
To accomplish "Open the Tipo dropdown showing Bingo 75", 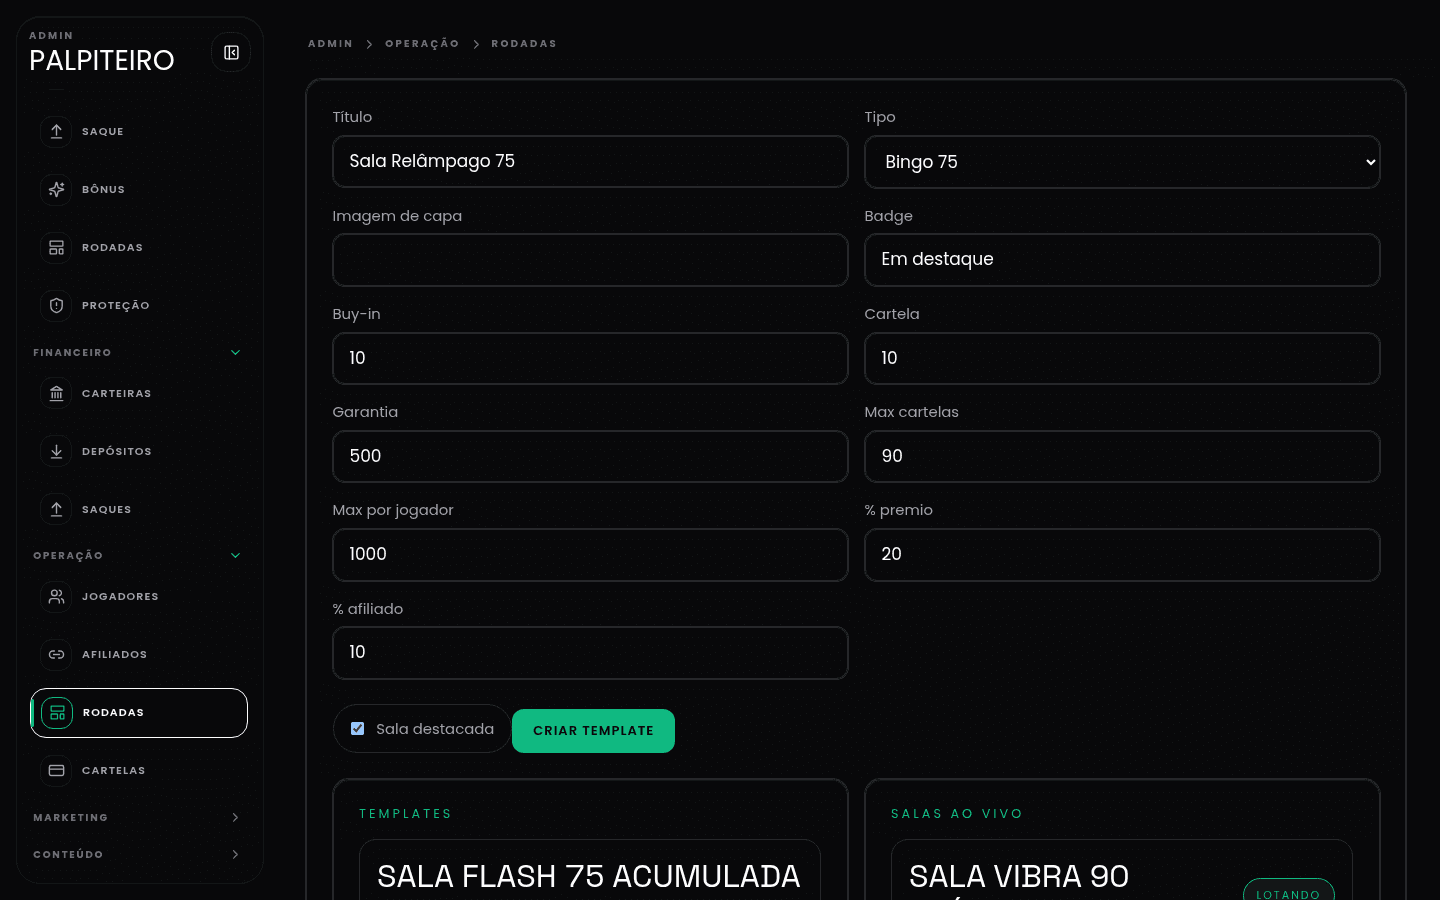I will (x=1122, y=162).
